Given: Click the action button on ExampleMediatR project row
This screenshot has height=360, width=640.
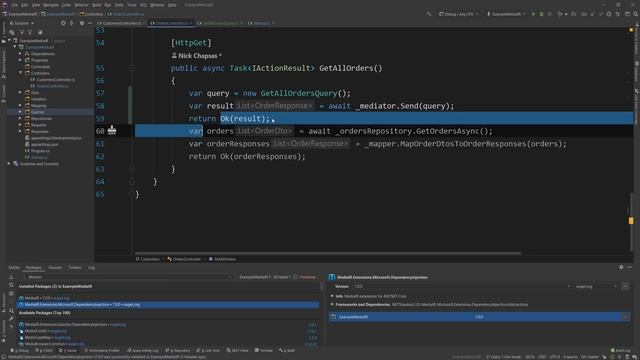Looking at the screenshot, I should [625, 317].
